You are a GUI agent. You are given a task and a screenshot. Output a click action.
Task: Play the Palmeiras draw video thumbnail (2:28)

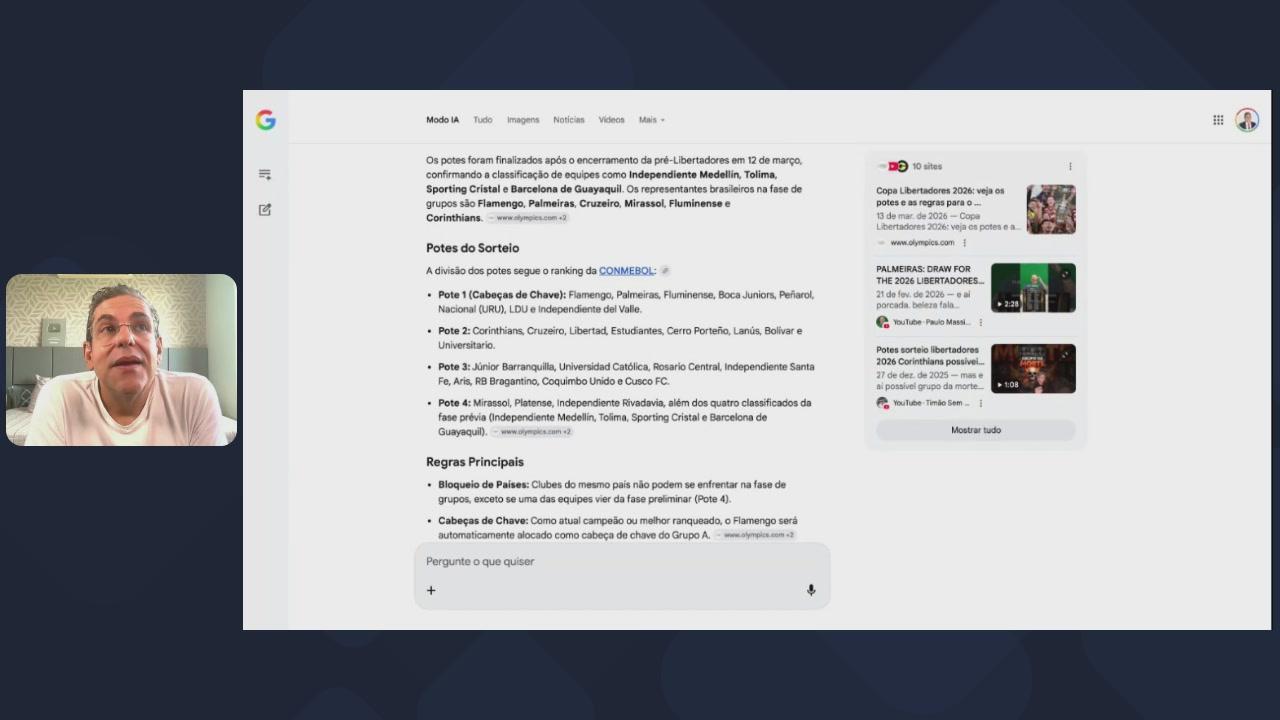[x=1033, y=288]
